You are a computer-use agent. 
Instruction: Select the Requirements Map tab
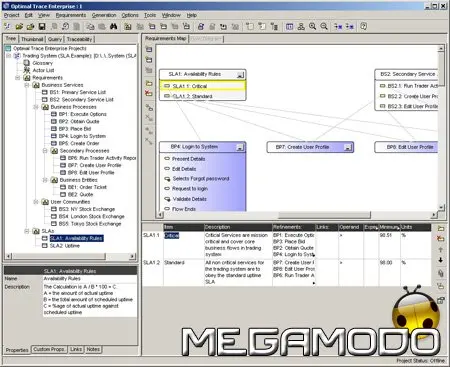tap(166, 39)
